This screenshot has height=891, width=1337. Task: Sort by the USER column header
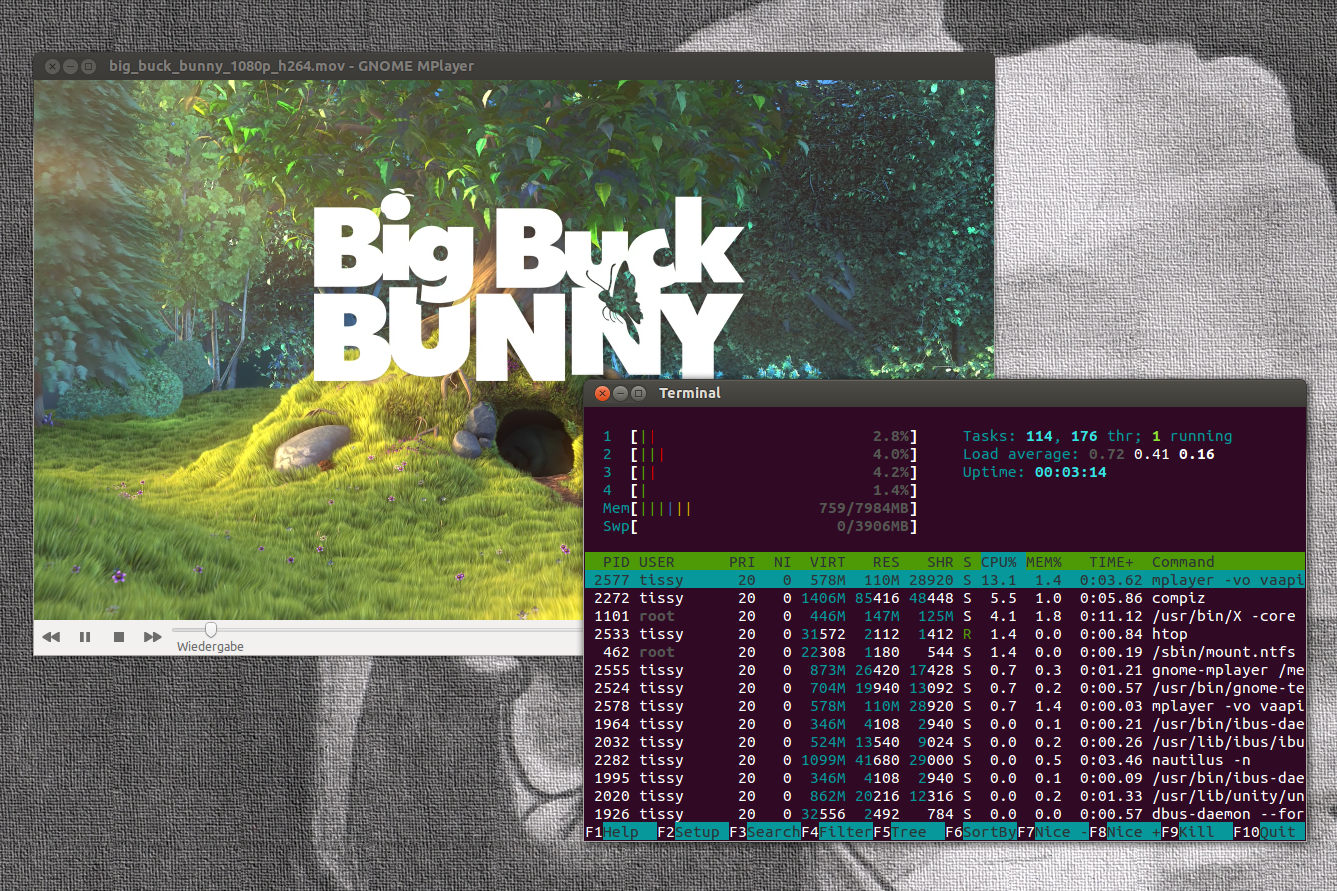pyautogui.click(x=656, y=562)
